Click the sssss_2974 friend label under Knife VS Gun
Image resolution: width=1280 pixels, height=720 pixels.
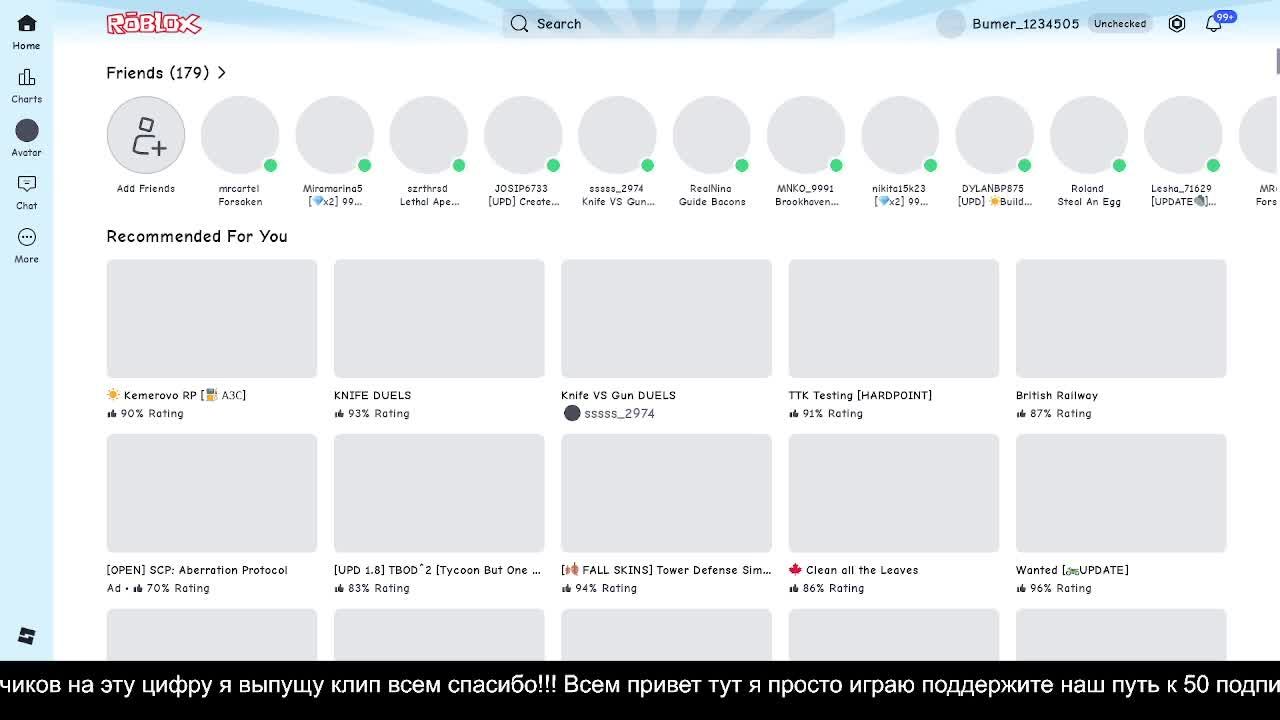click(x=609, y=413)
